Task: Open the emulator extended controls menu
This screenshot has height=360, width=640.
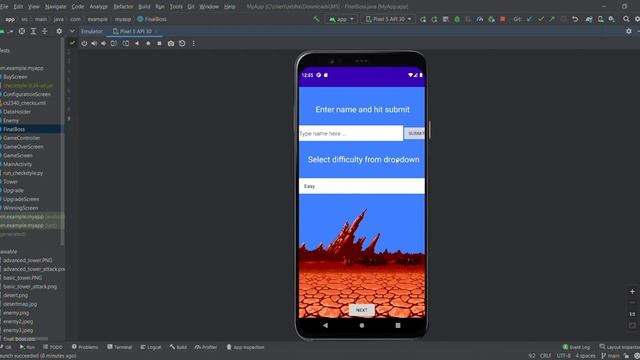Action: coord(193,43)
